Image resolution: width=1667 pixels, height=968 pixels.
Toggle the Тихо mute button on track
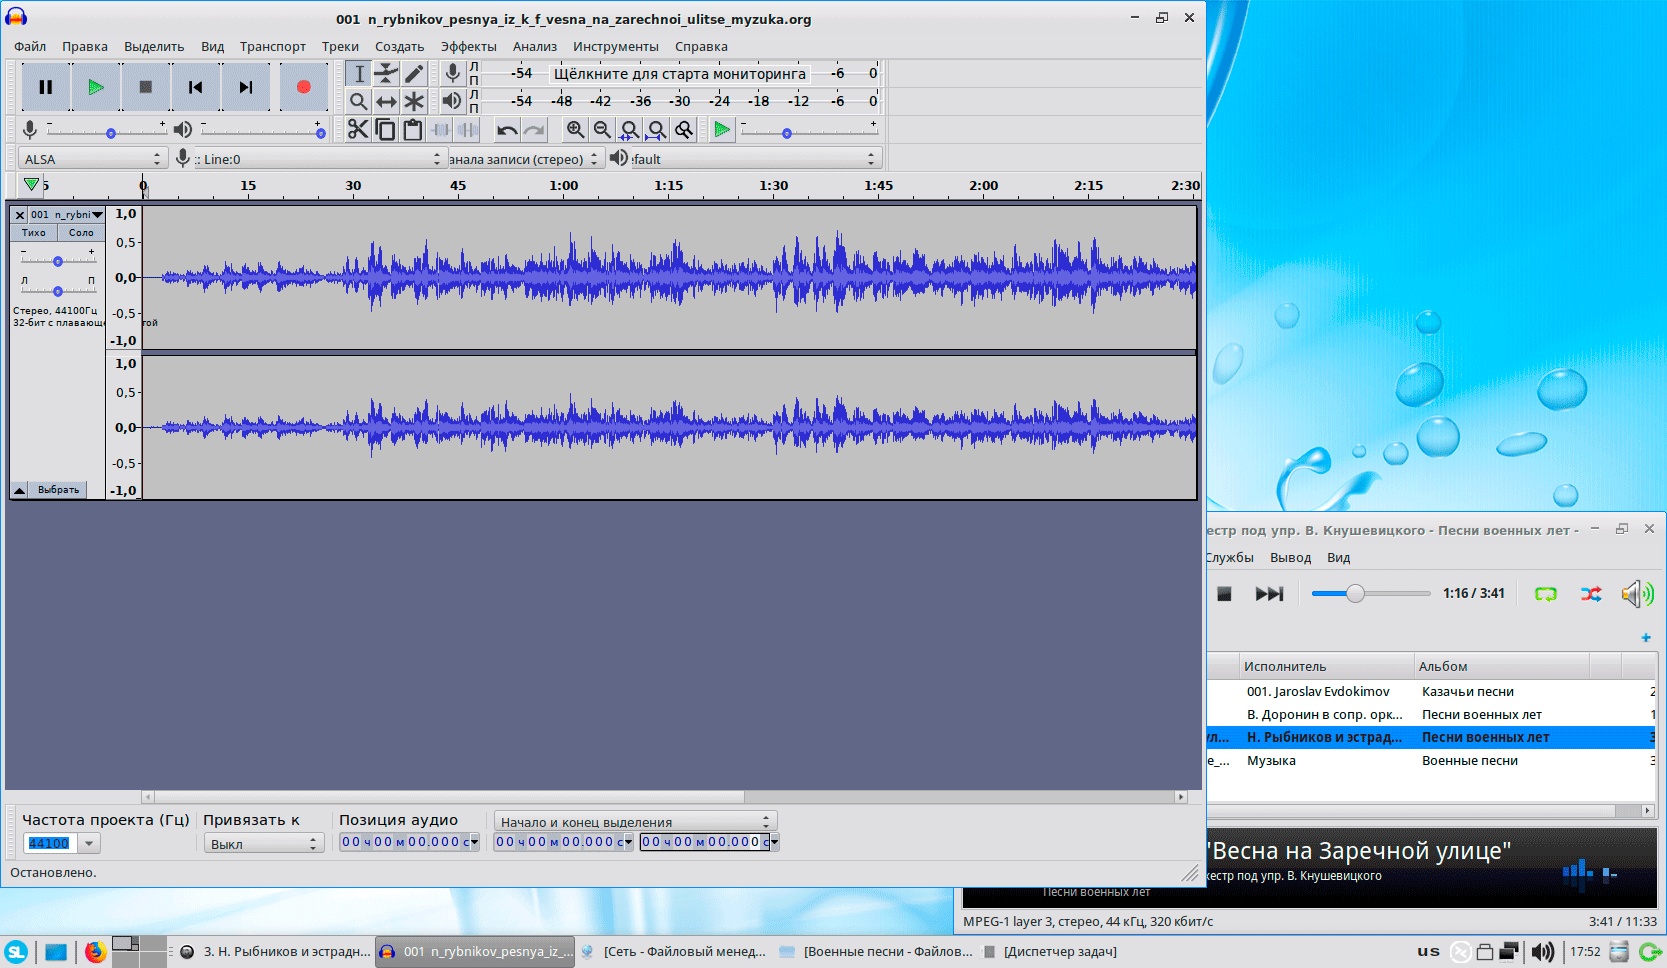coord(34,232)
